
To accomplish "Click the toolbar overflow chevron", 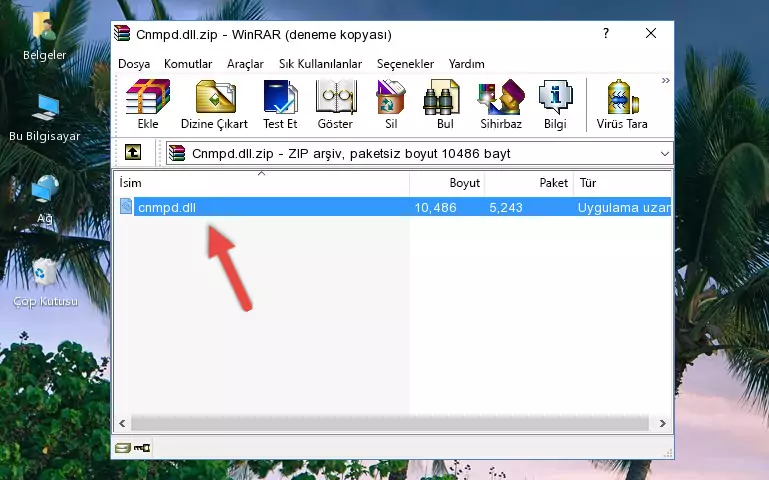I will [665, 80].
